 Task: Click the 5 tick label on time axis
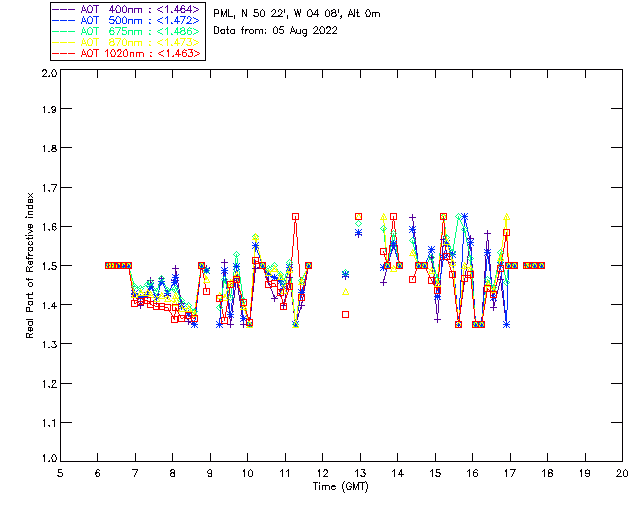[x=60, y=474]
